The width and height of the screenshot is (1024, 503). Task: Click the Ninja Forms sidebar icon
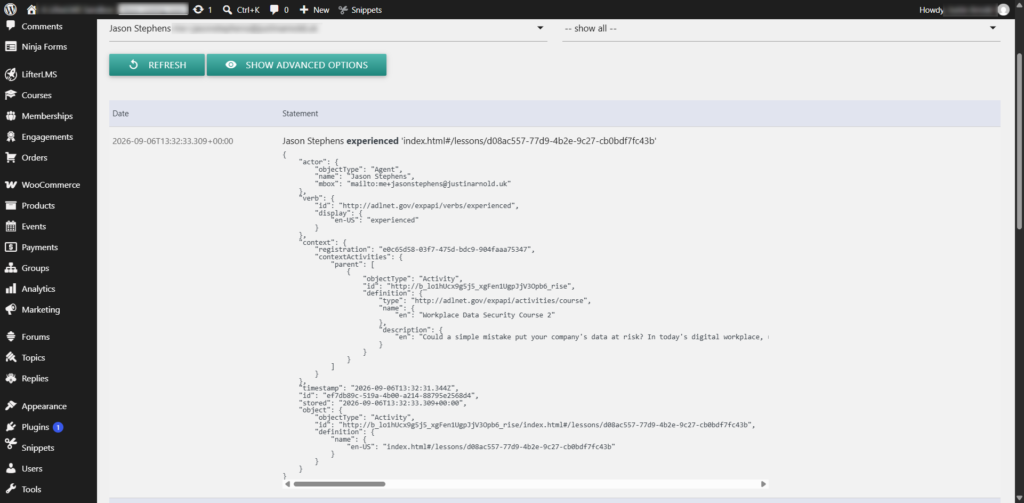point(10,47)
